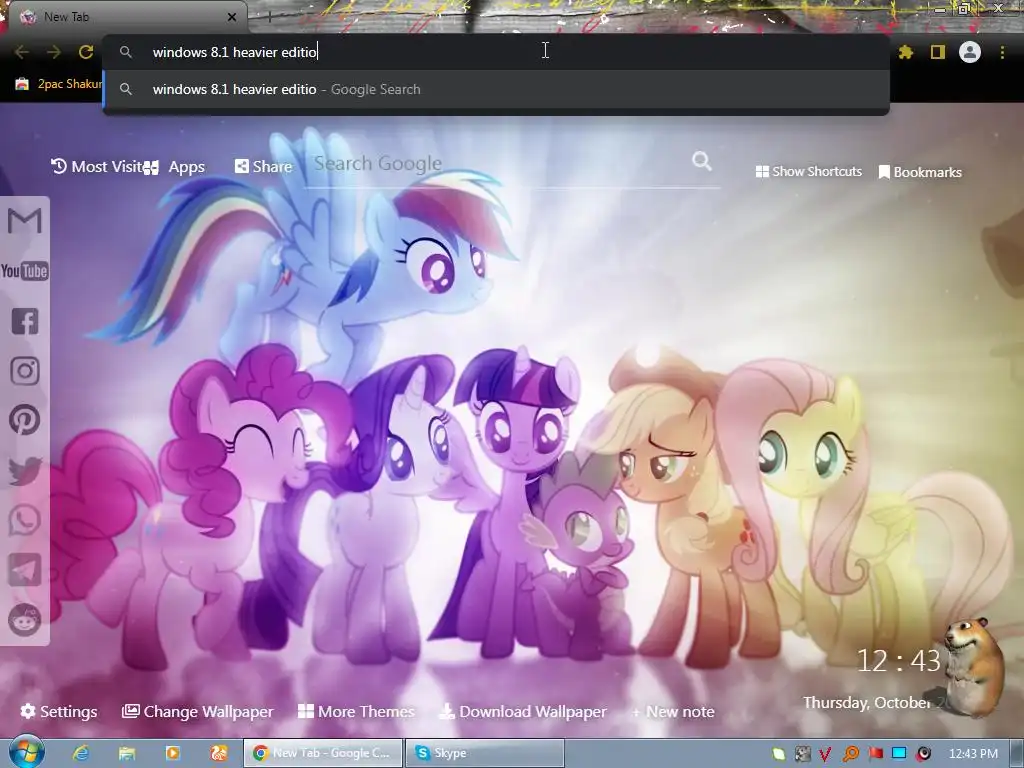Open WhatsApp icon in the sidebar
The height and width of the screenshot is (768, 1024).
click(x=25, y=520)
